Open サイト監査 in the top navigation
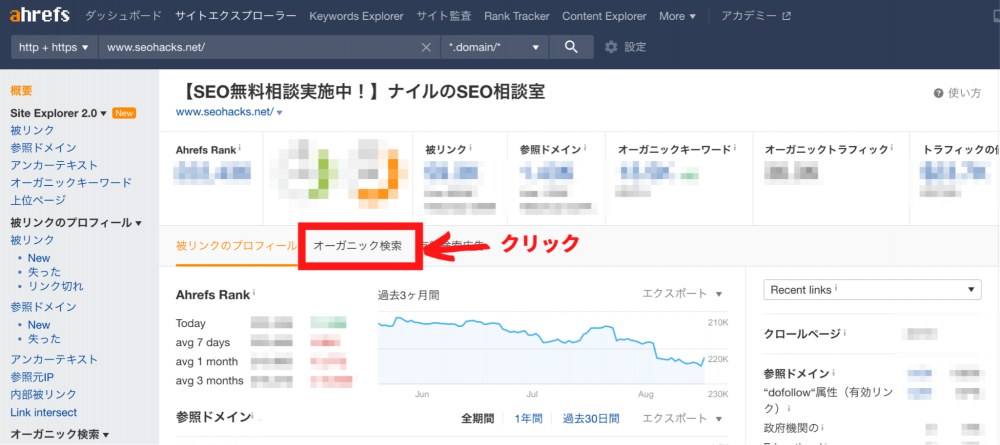Viewport: 1000px width, 445px height. [x=444, y=16]
